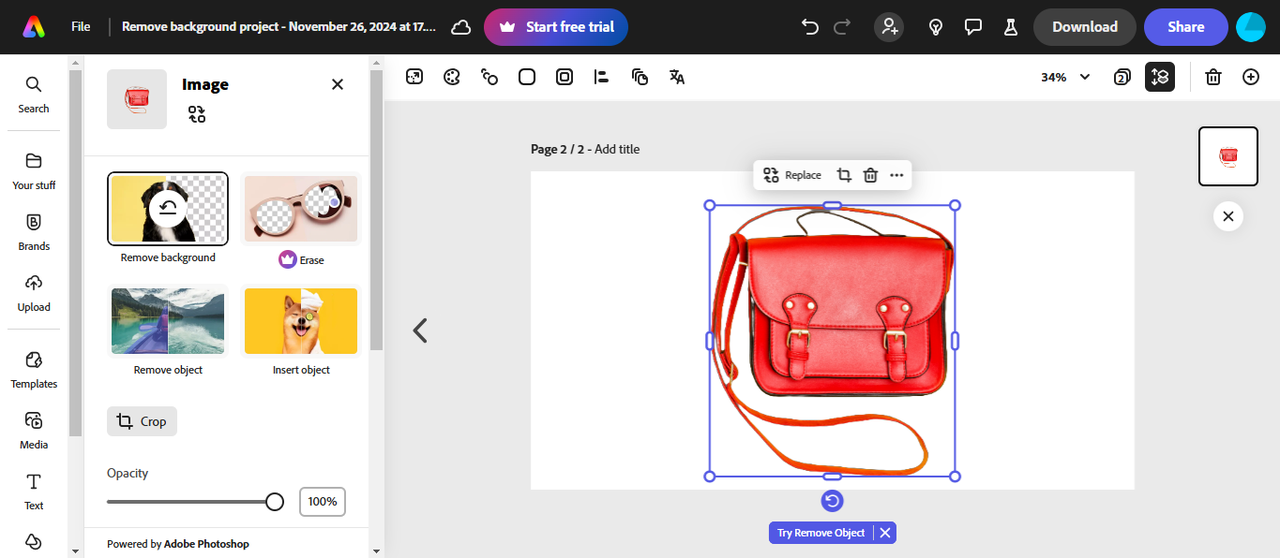The height and width of the screenshot is (558, 1280).
Task: Click the Crop button in panel
Action: click(142, 421)
